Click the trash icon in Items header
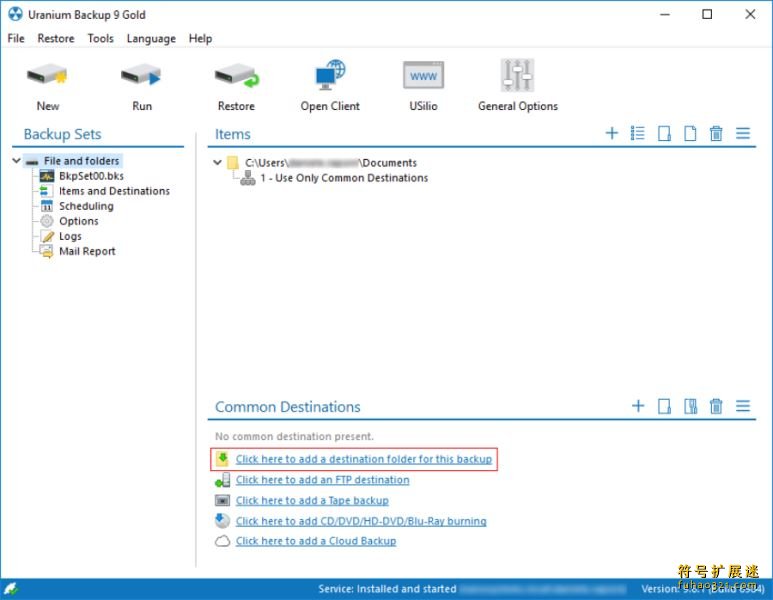The height and width of the screenshot is (600, 773). (716, 133)
